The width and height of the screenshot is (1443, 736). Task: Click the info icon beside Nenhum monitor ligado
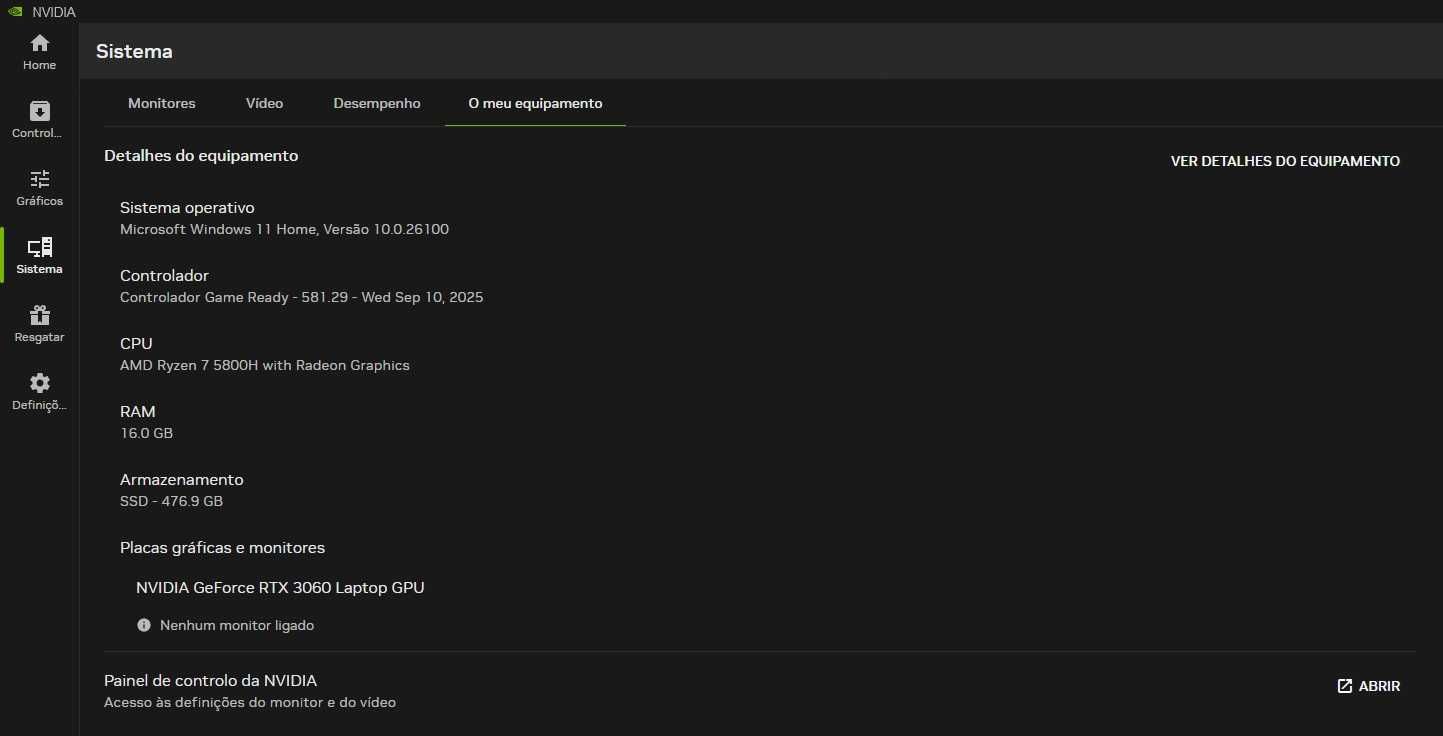pos(144,625)
